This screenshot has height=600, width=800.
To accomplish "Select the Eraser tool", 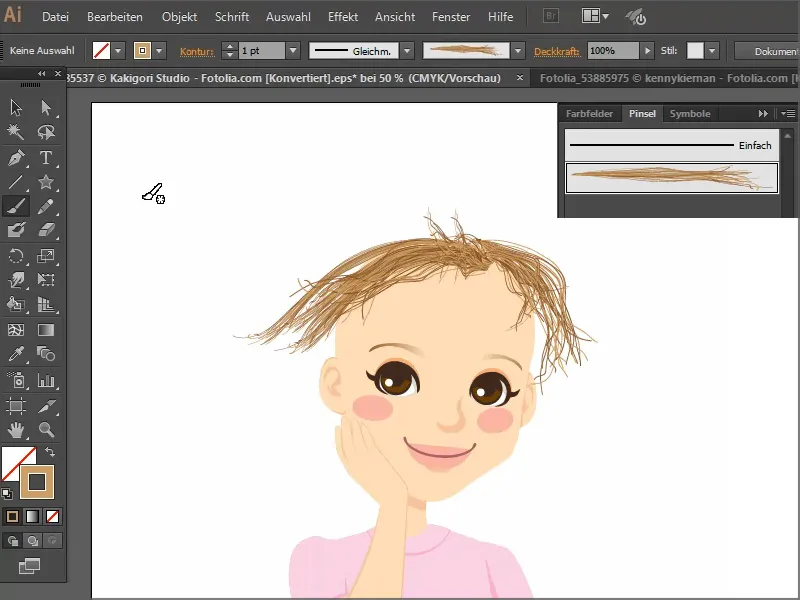I will [46, 230].
